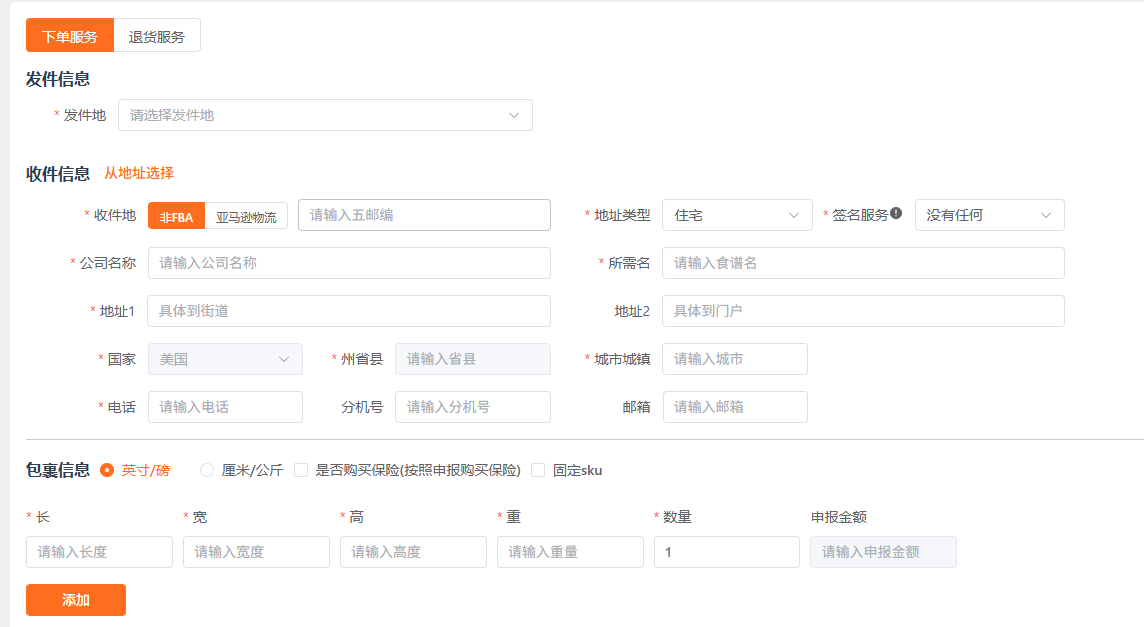Open the 发件地 dropdown
This screenshot has width=1144, height=627.
click(x=325, y=115)
